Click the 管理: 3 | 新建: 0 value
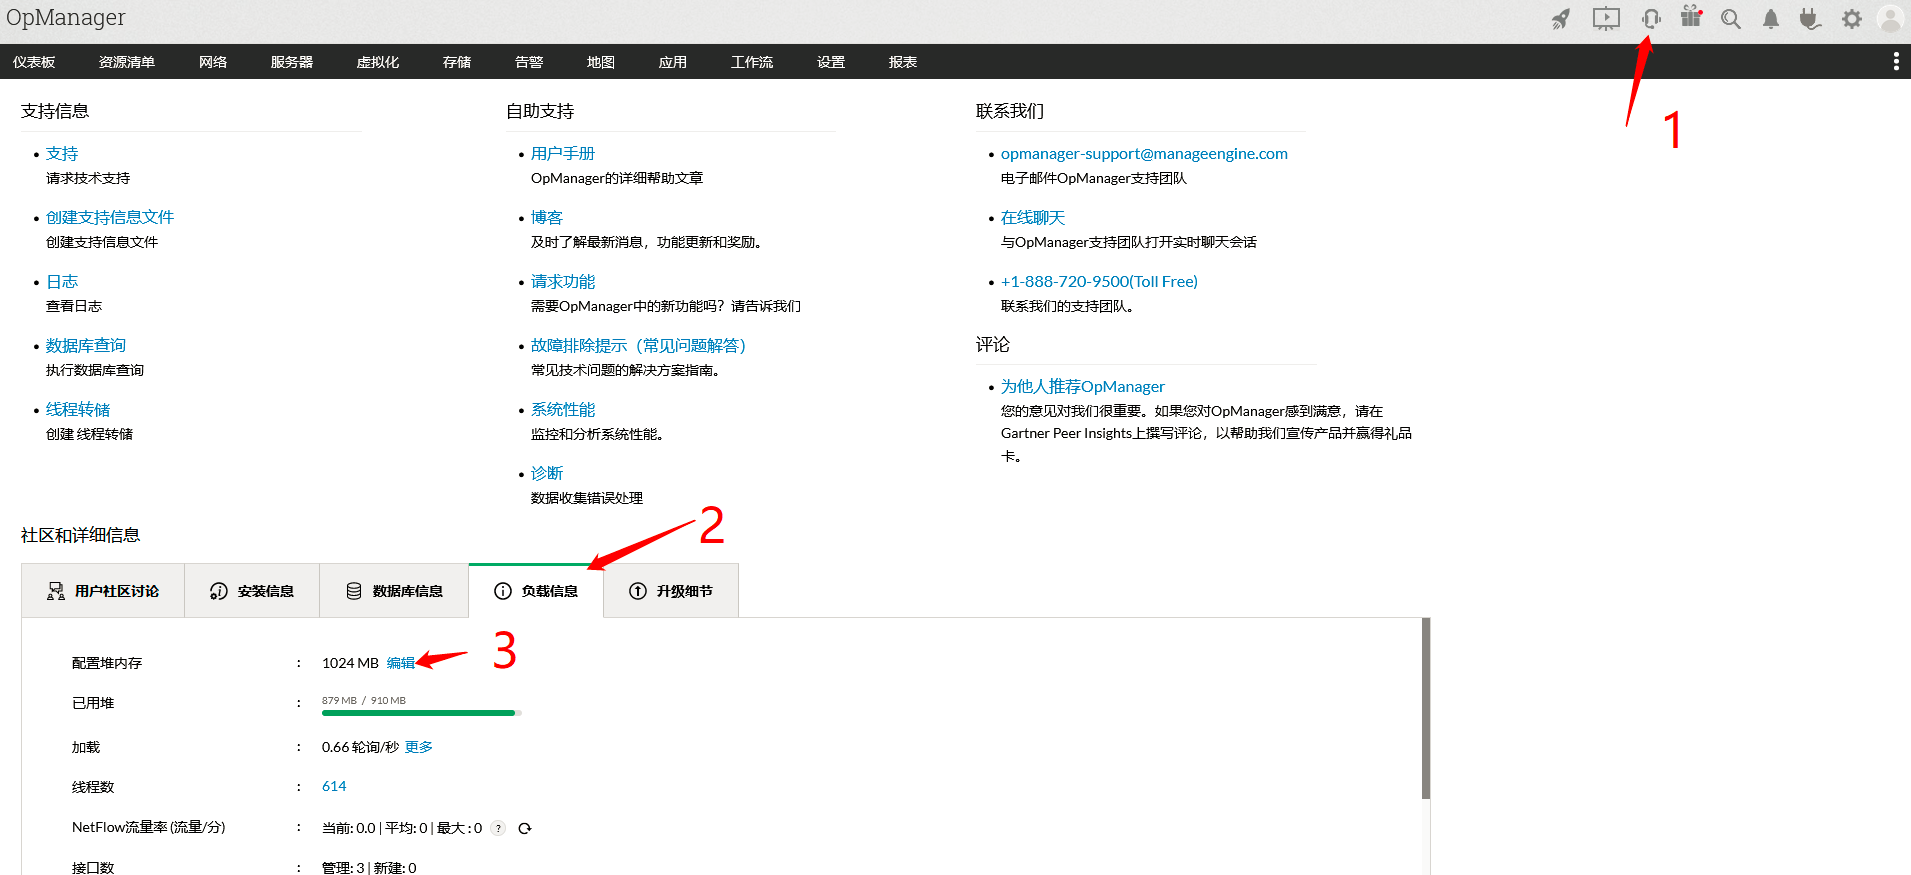This screenshot has height=875, width=1911. [369, 868]
